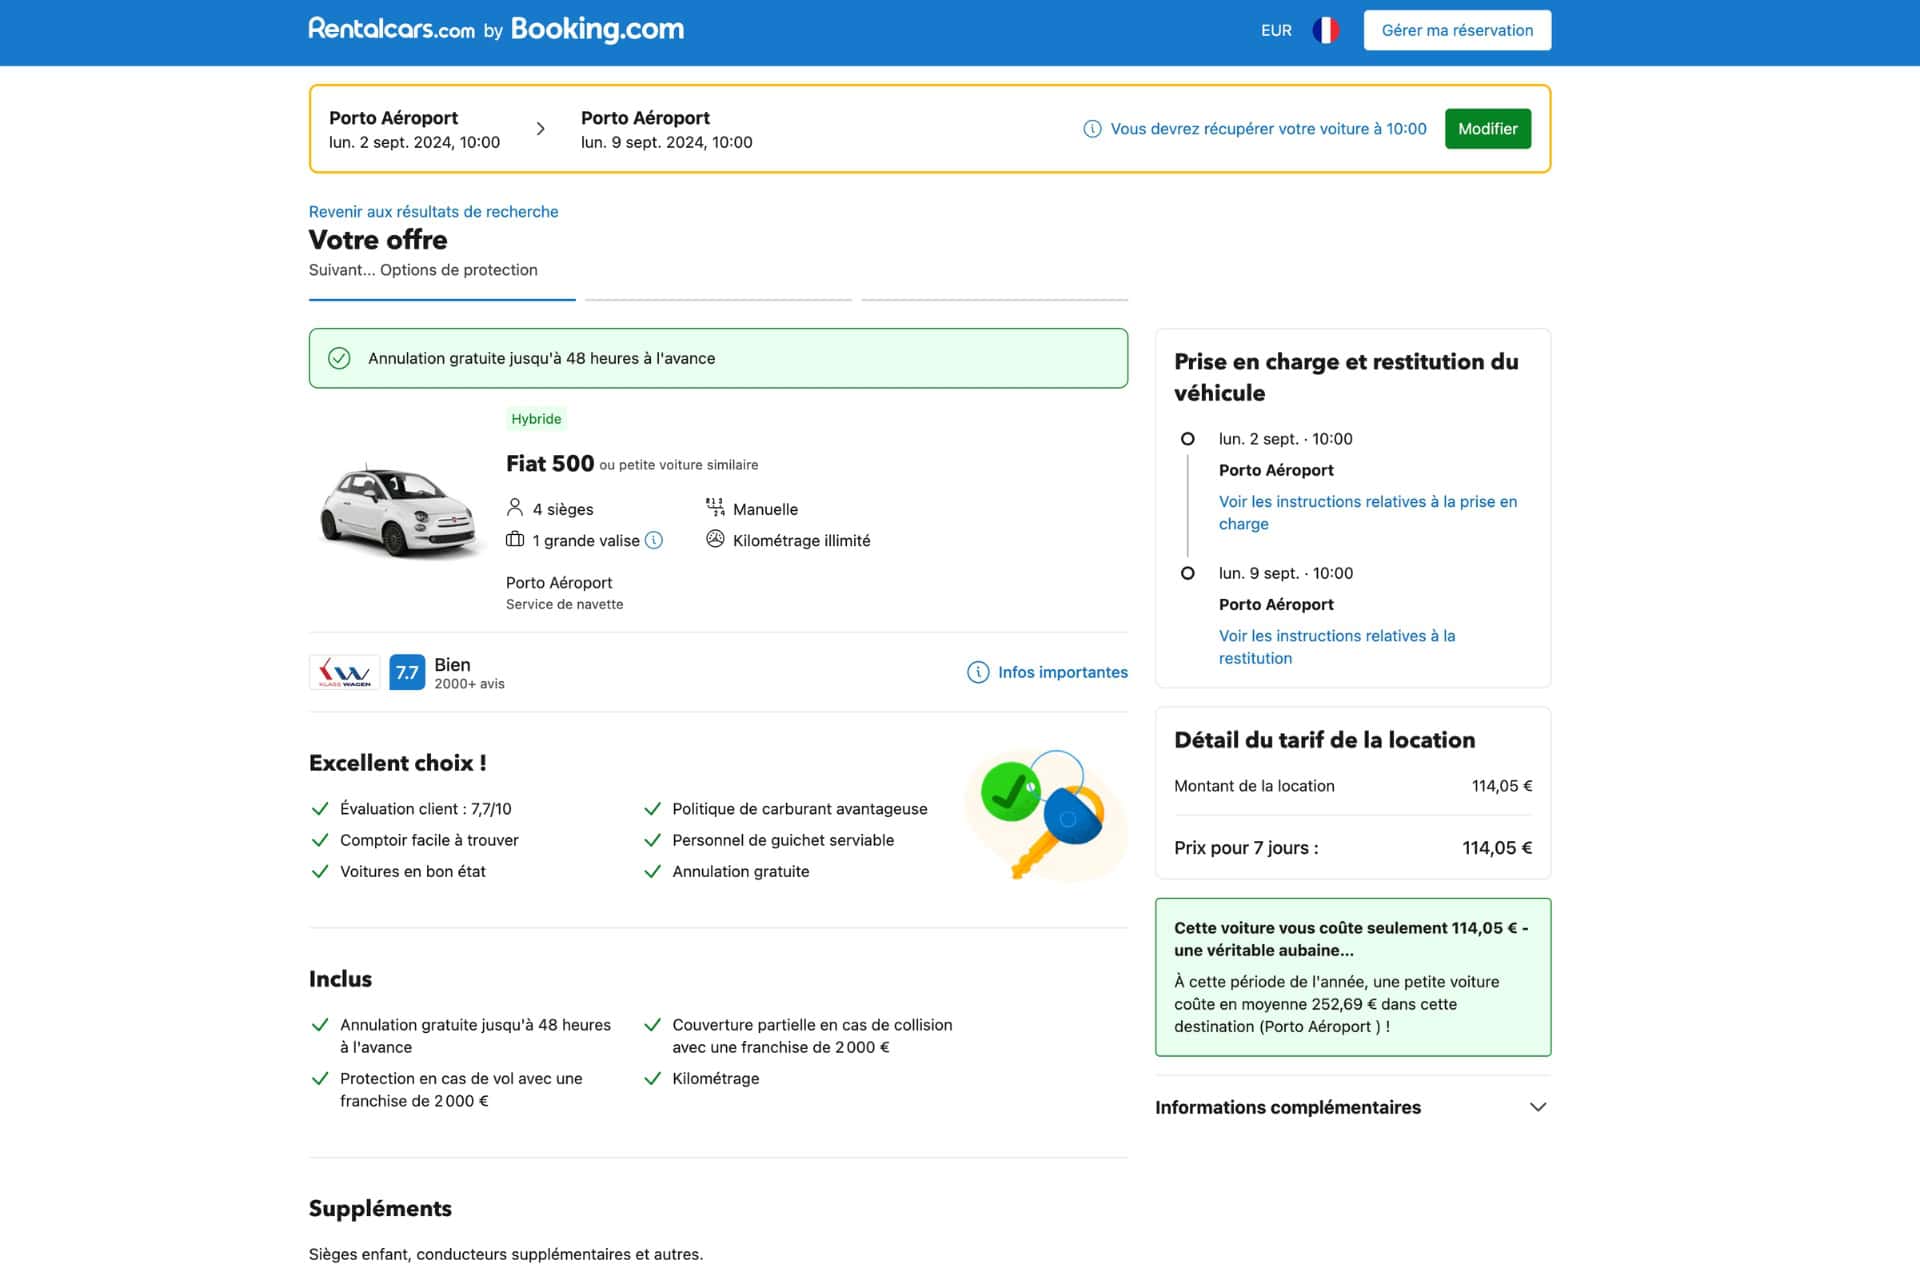This screenshot has height=1285, width=1920.
Task: Click checkmark beside Annulation gratuite jusqu'à 48 heures in Inclus
Action: 320,1024
